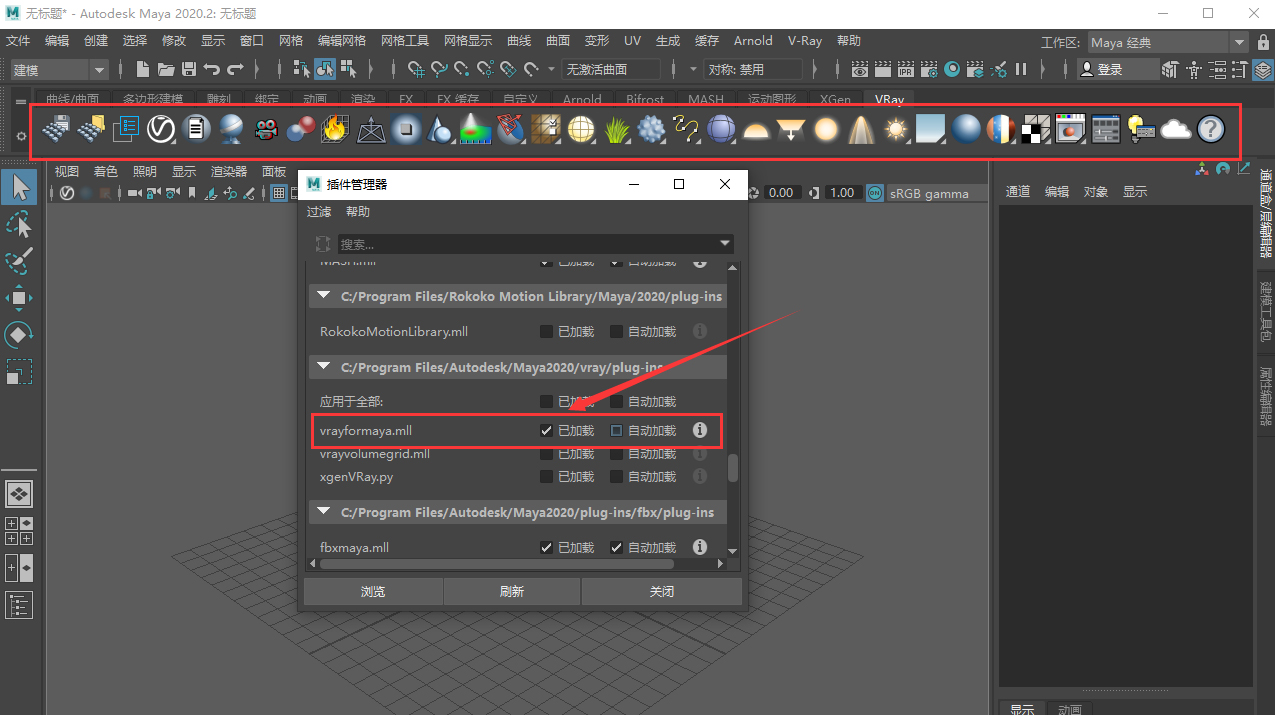
Task: Select the Lasso select tool
Action: point(19,224)
